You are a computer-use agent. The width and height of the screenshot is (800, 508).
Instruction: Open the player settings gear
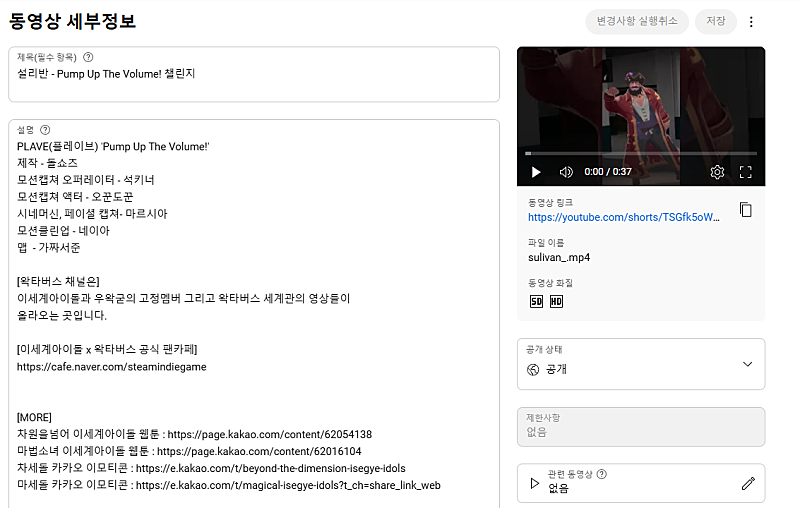pyautogui.click(x=717, y=172)
